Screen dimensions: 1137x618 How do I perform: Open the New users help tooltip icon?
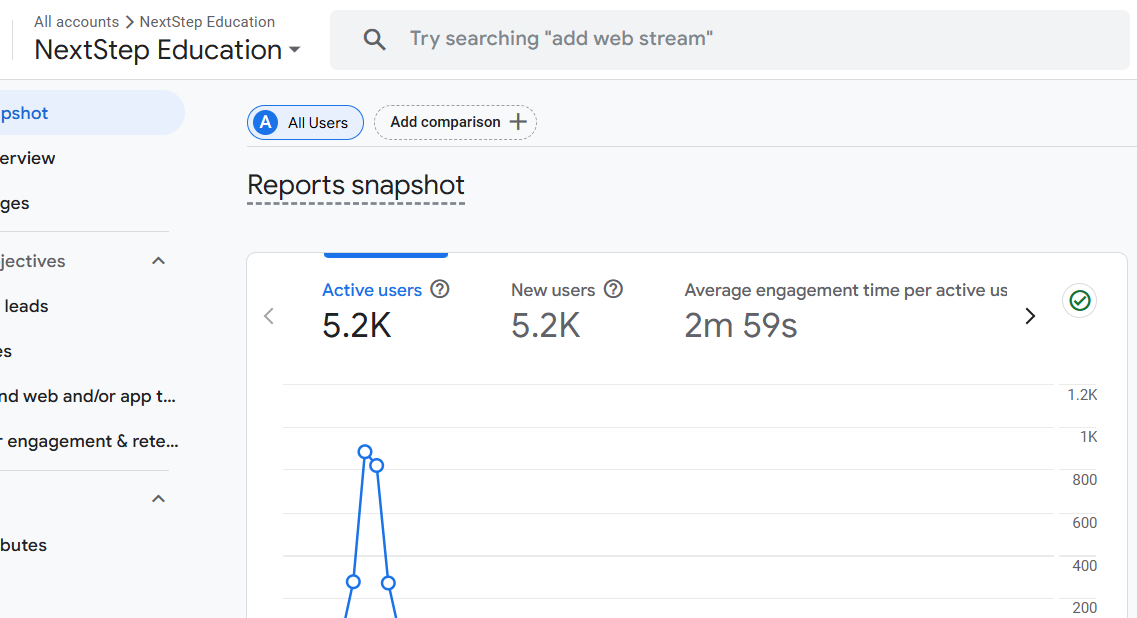(x=613, y=289)
